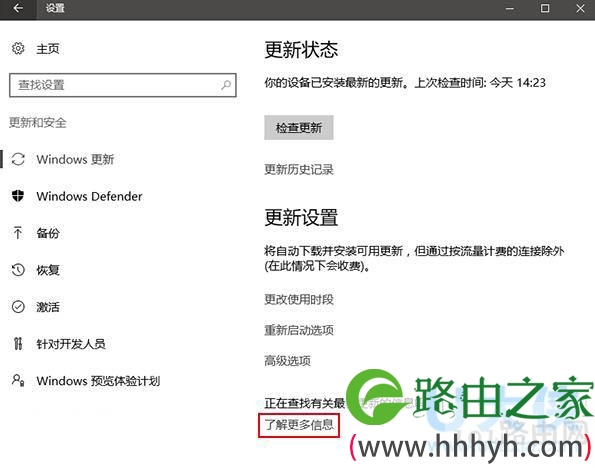The image size is (595, 468).
Task: Click the back arrow in title bar
Action: (18, 8)
